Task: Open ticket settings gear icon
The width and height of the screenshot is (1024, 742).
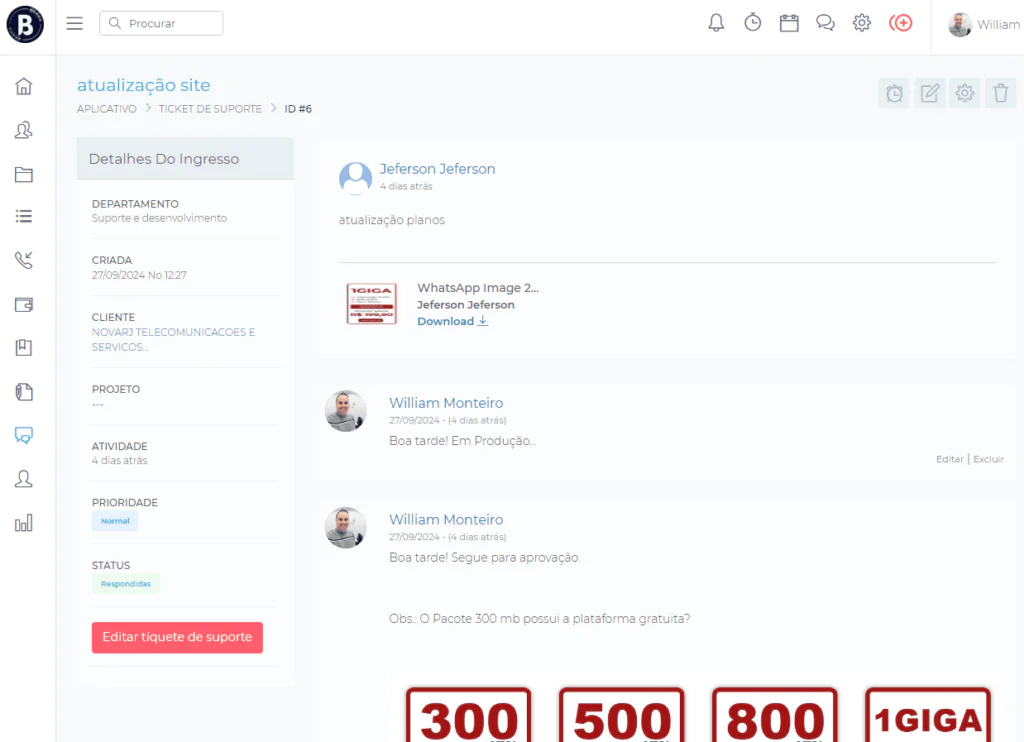Action: (965, 93)
